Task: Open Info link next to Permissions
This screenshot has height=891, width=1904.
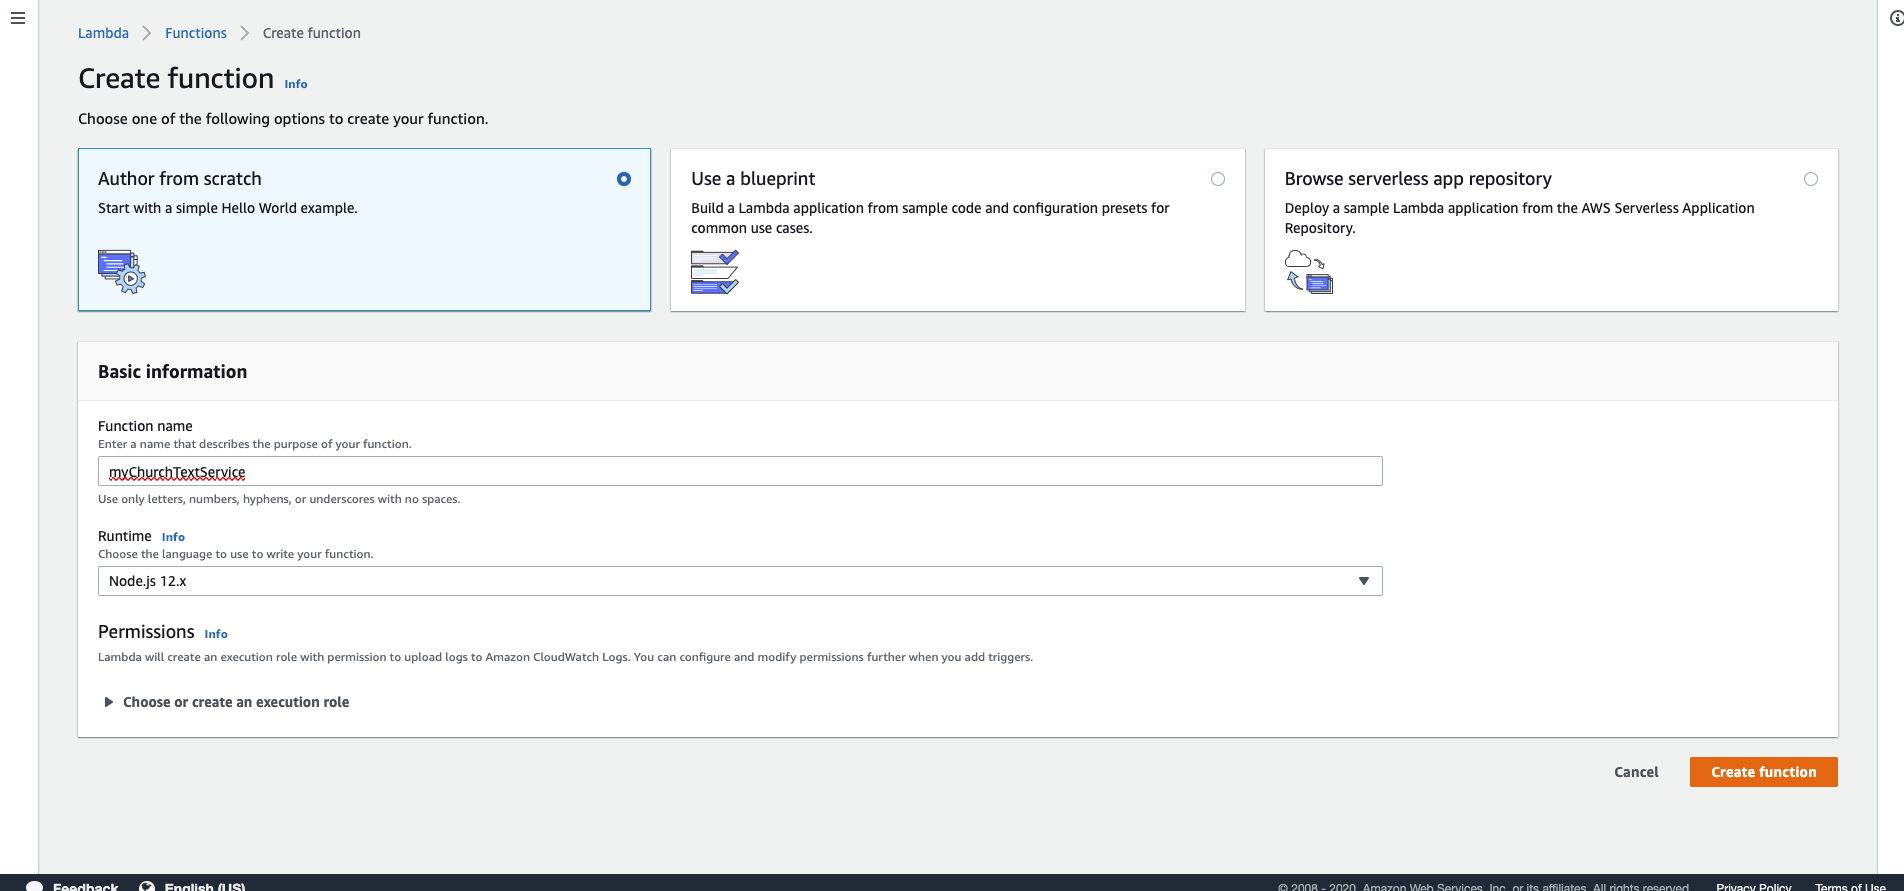Action: point(216,634)
